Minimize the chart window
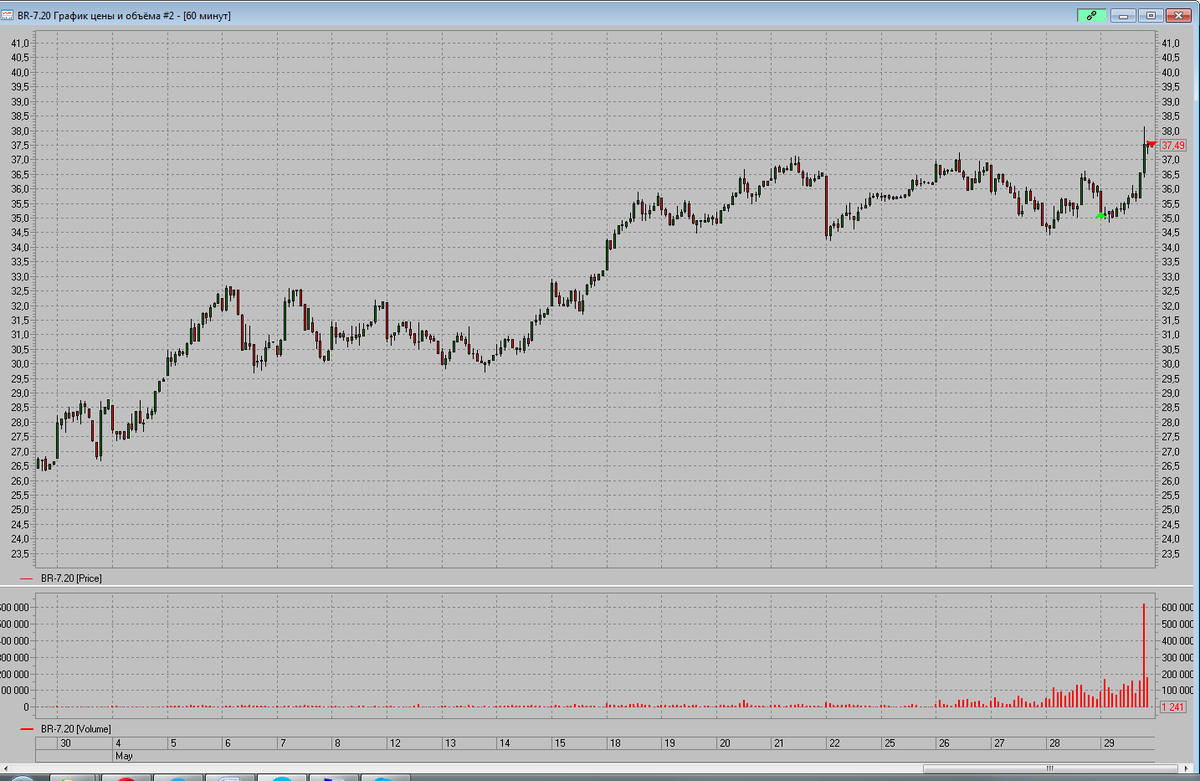 pos(1124,15)
